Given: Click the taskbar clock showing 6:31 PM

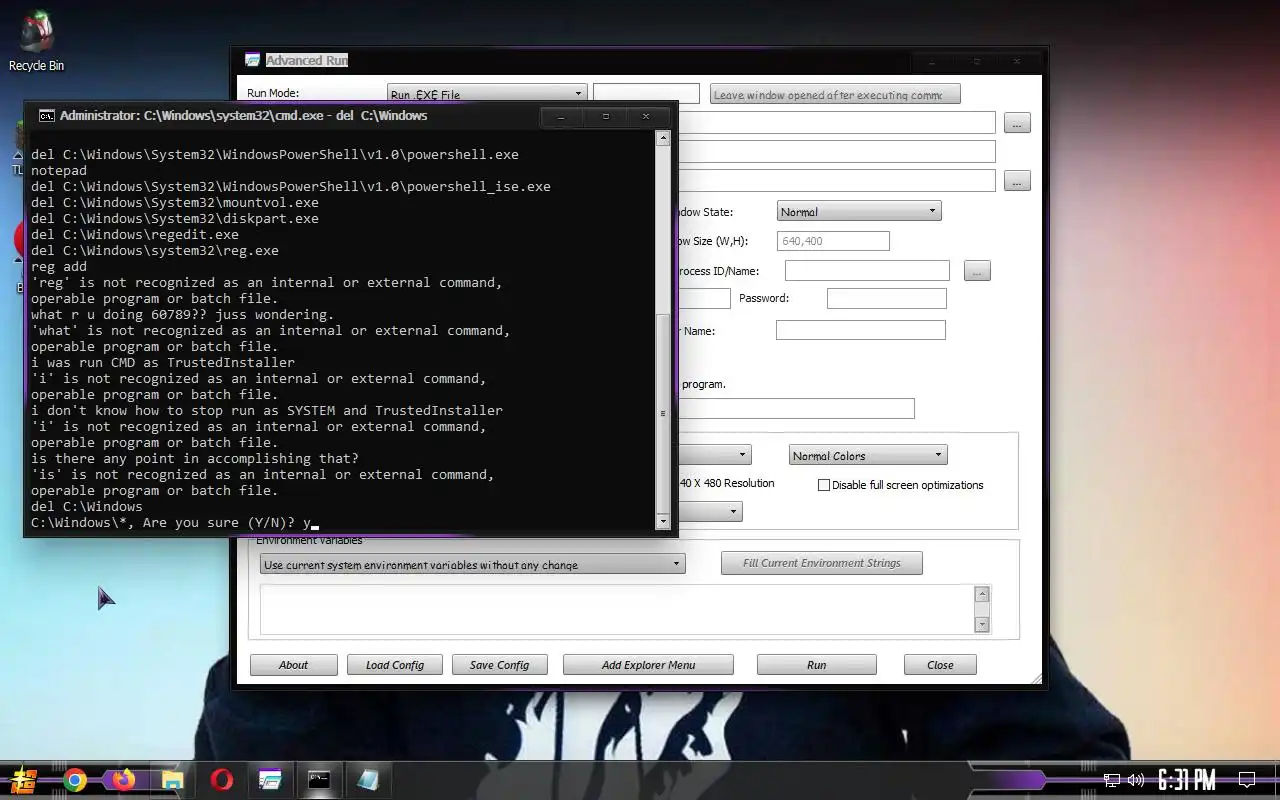Looking at the screenshot, I should [1187, 780].
